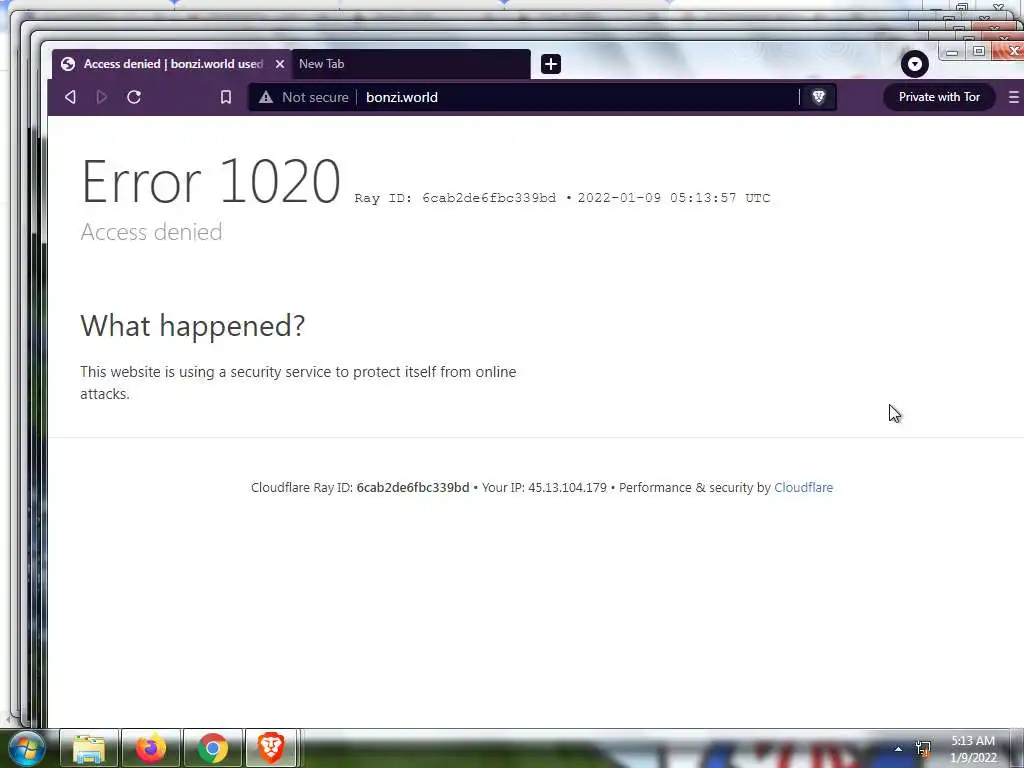This screenshot has height=768, width=1024.
Task: Switch to the New Tab tab
Action: click(x=410, y=64)
